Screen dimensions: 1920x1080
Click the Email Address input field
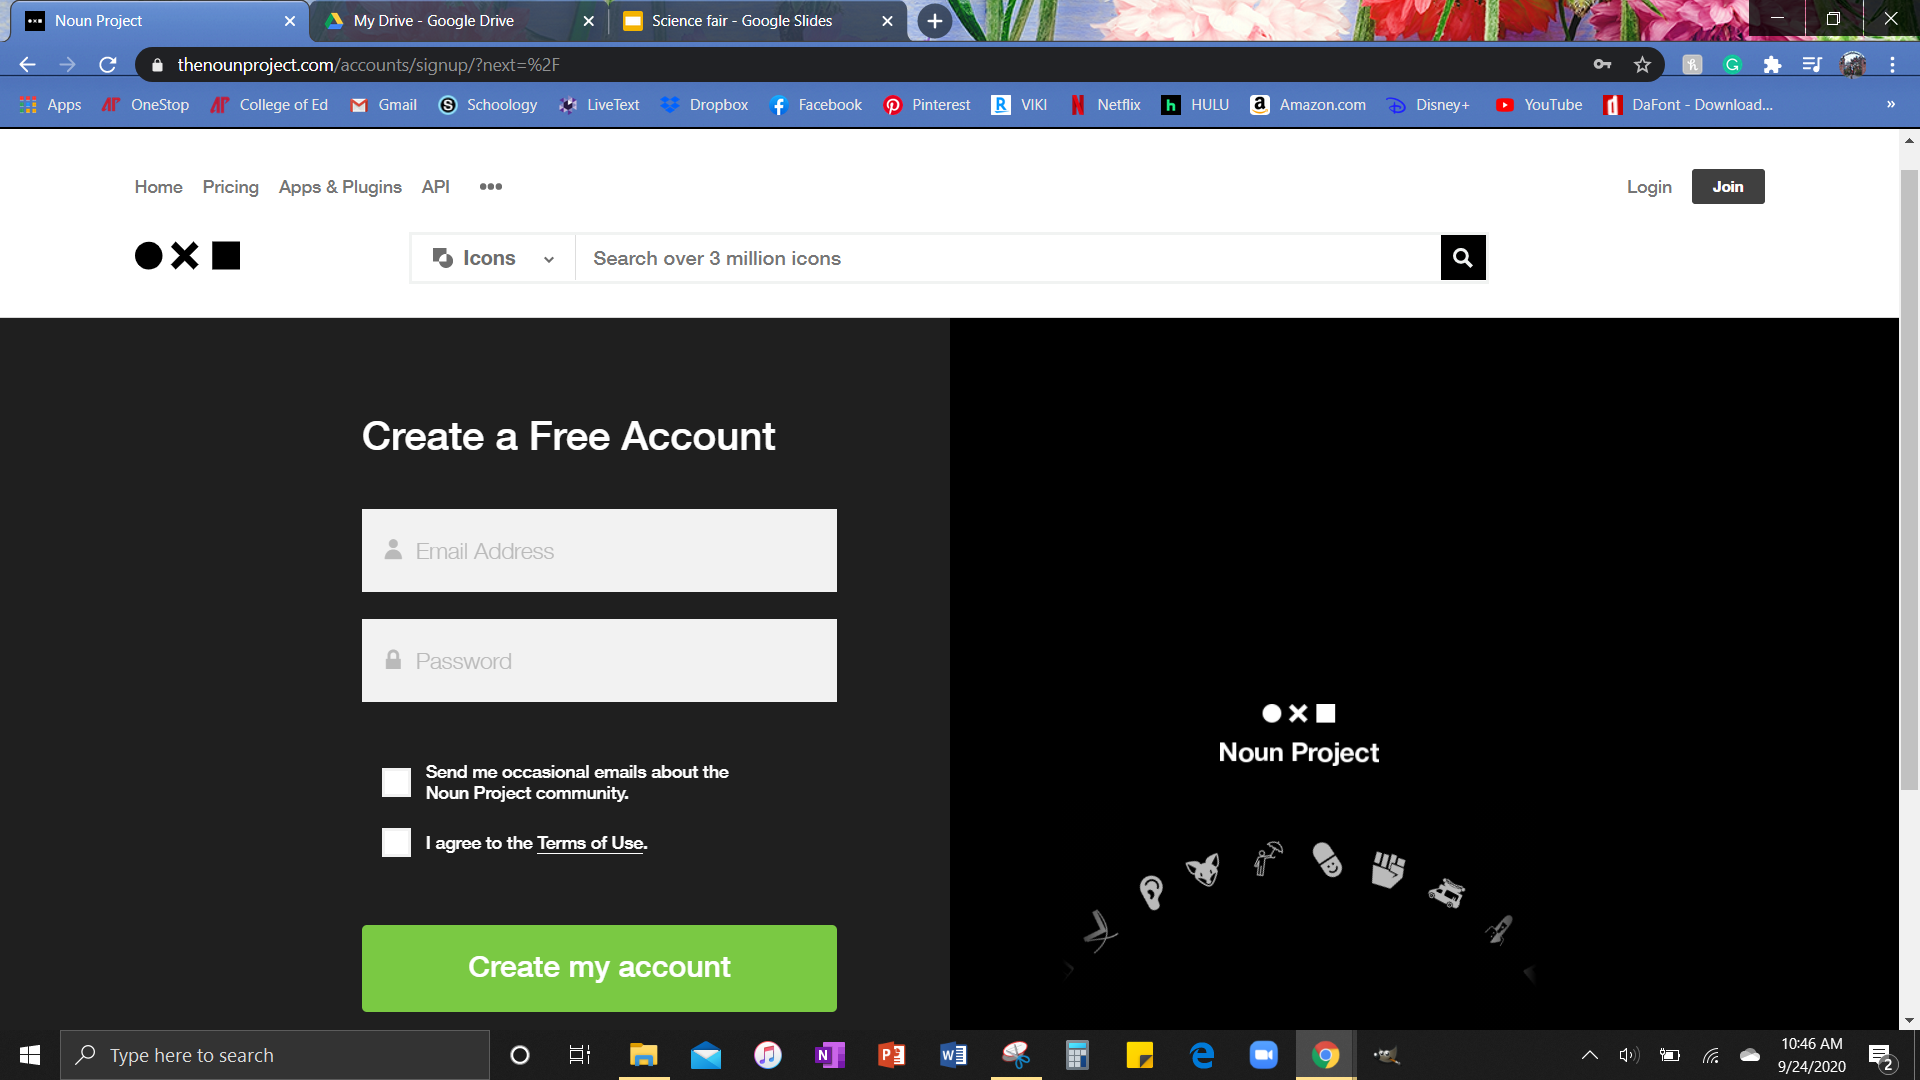[599, 550]
